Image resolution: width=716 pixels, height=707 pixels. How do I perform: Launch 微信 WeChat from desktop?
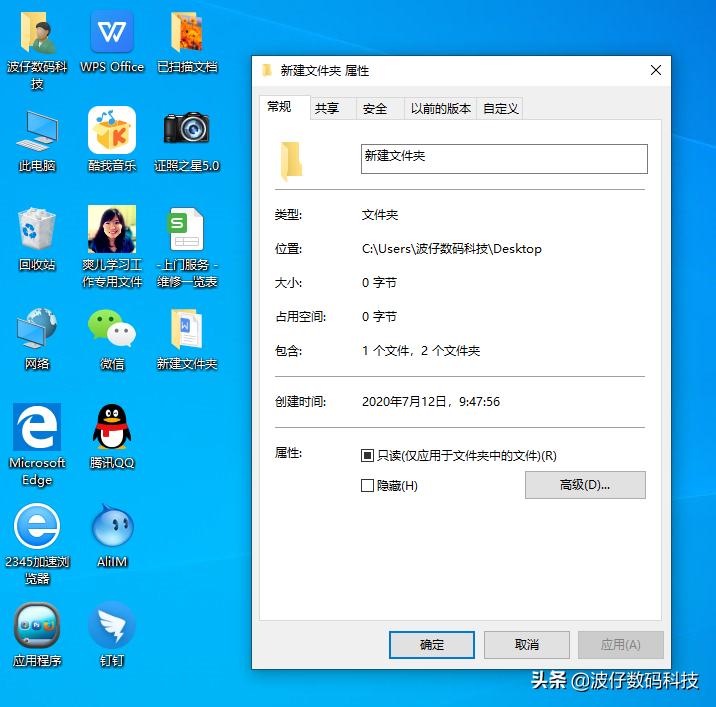112,328
